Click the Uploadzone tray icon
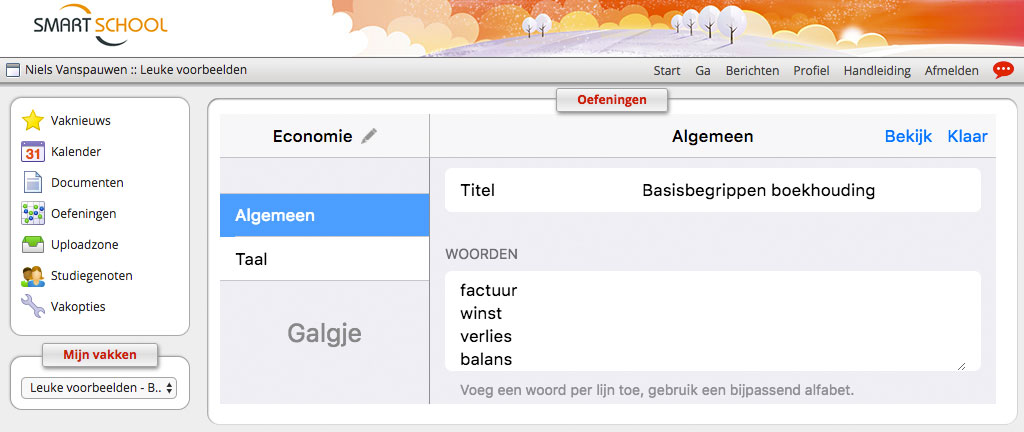1024x432 pixels. [33, 245]
